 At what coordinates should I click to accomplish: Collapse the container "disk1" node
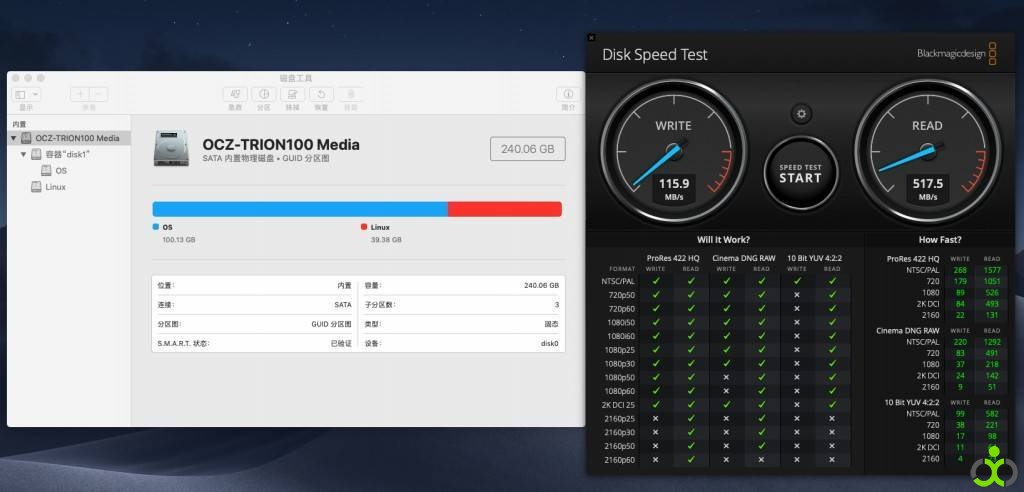pyautogui.click(x=24, y=154)
